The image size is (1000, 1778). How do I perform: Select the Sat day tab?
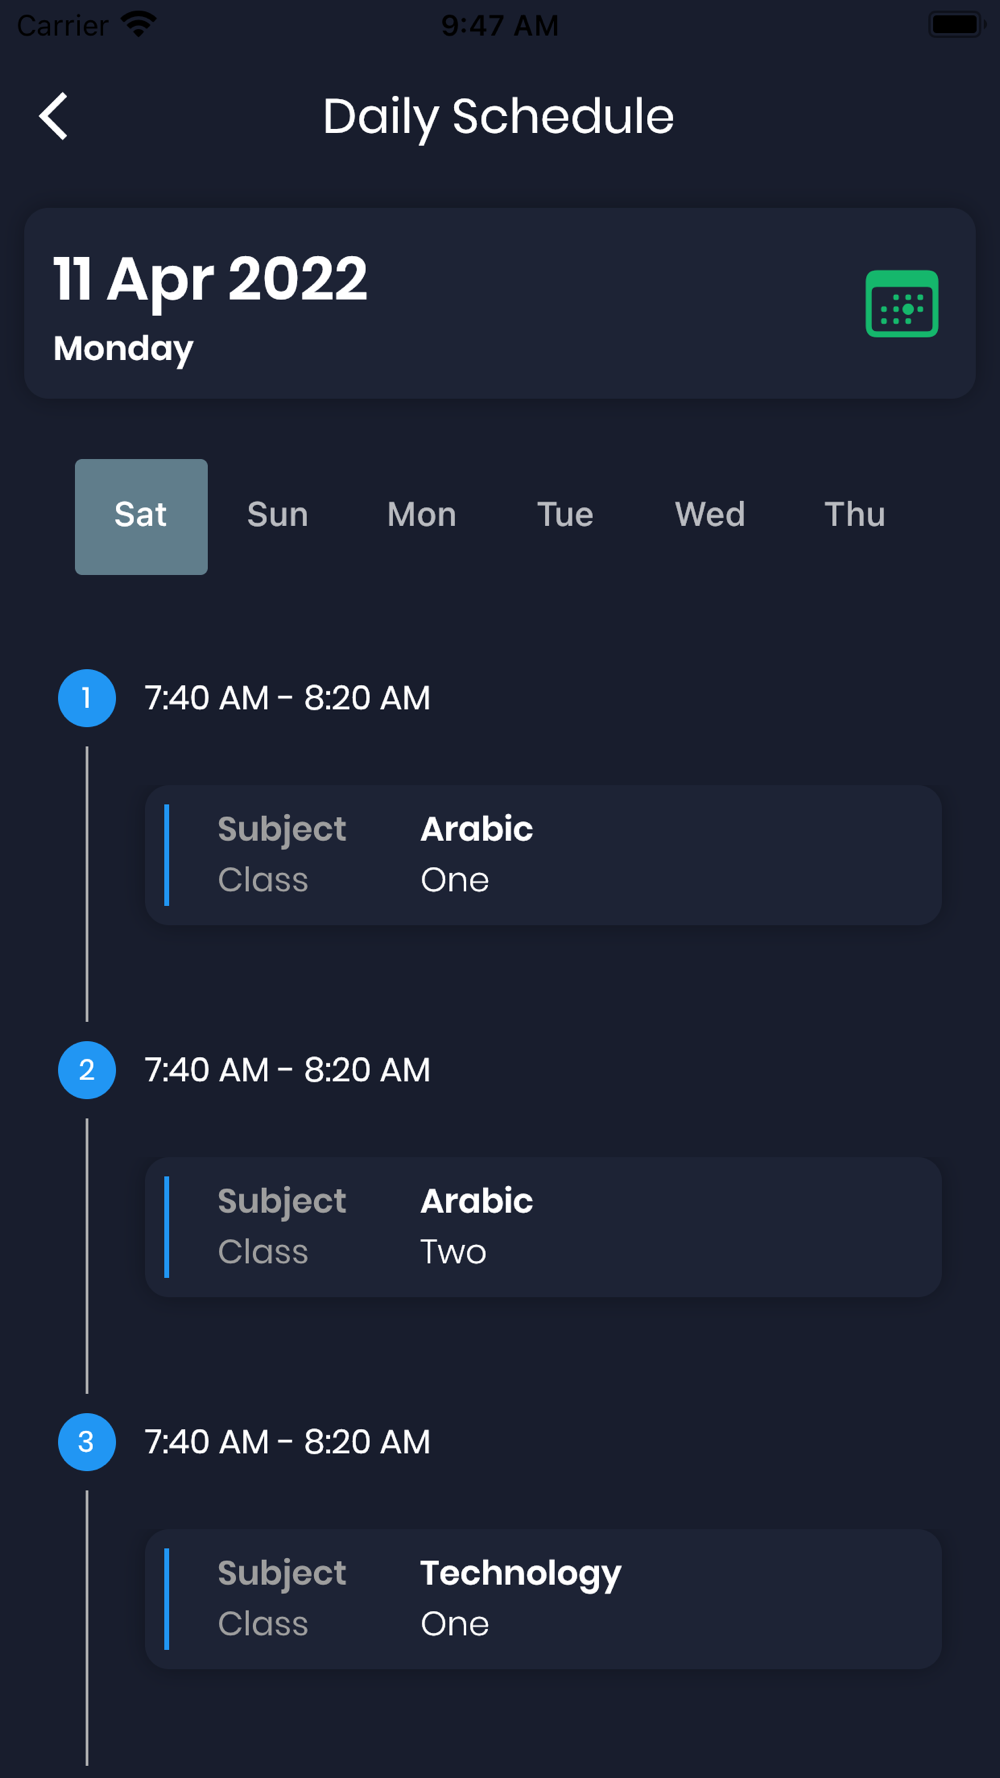pyautogui.click(x=141, y=516)
